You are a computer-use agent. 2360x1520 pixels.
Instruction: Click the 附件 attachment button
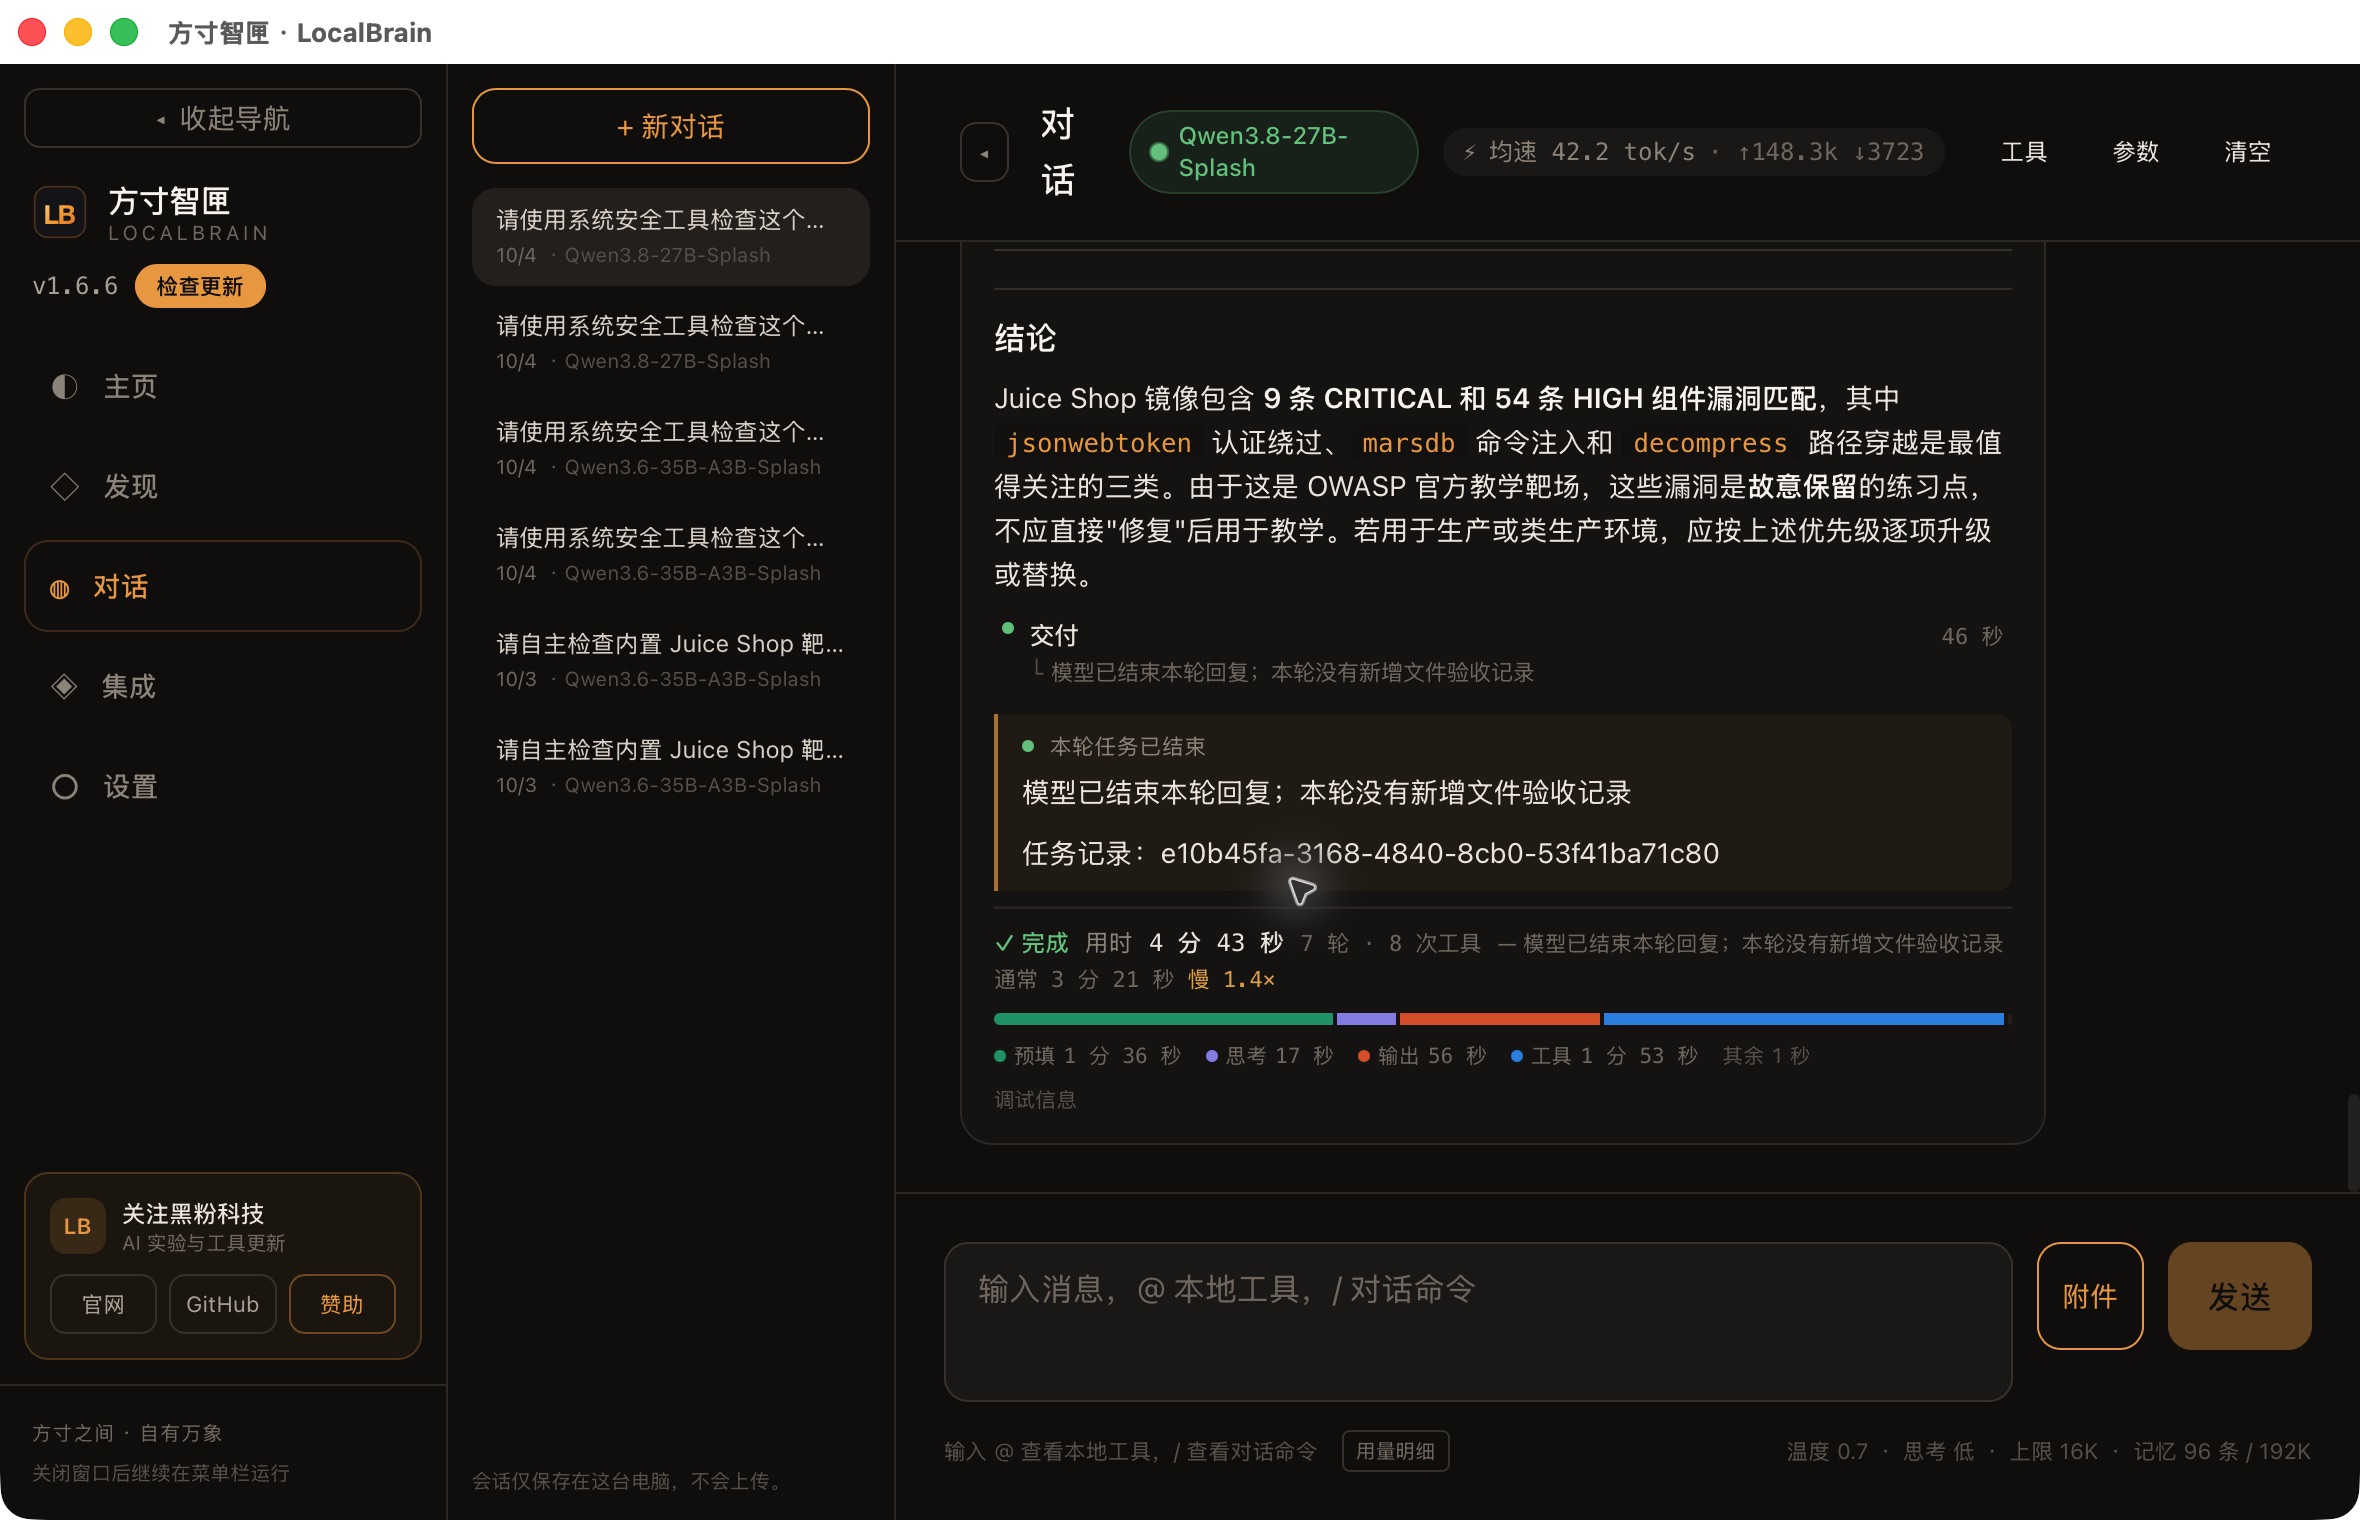[2090, 1296]
